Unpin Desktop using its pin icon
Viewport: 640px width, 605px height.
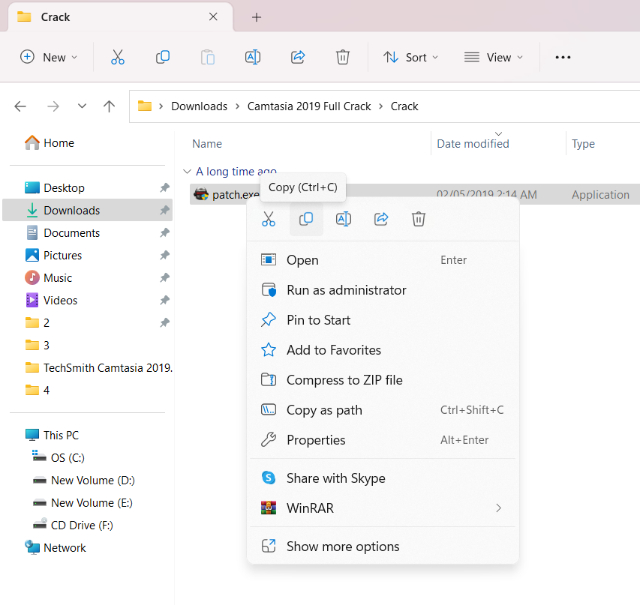[164, 188]
